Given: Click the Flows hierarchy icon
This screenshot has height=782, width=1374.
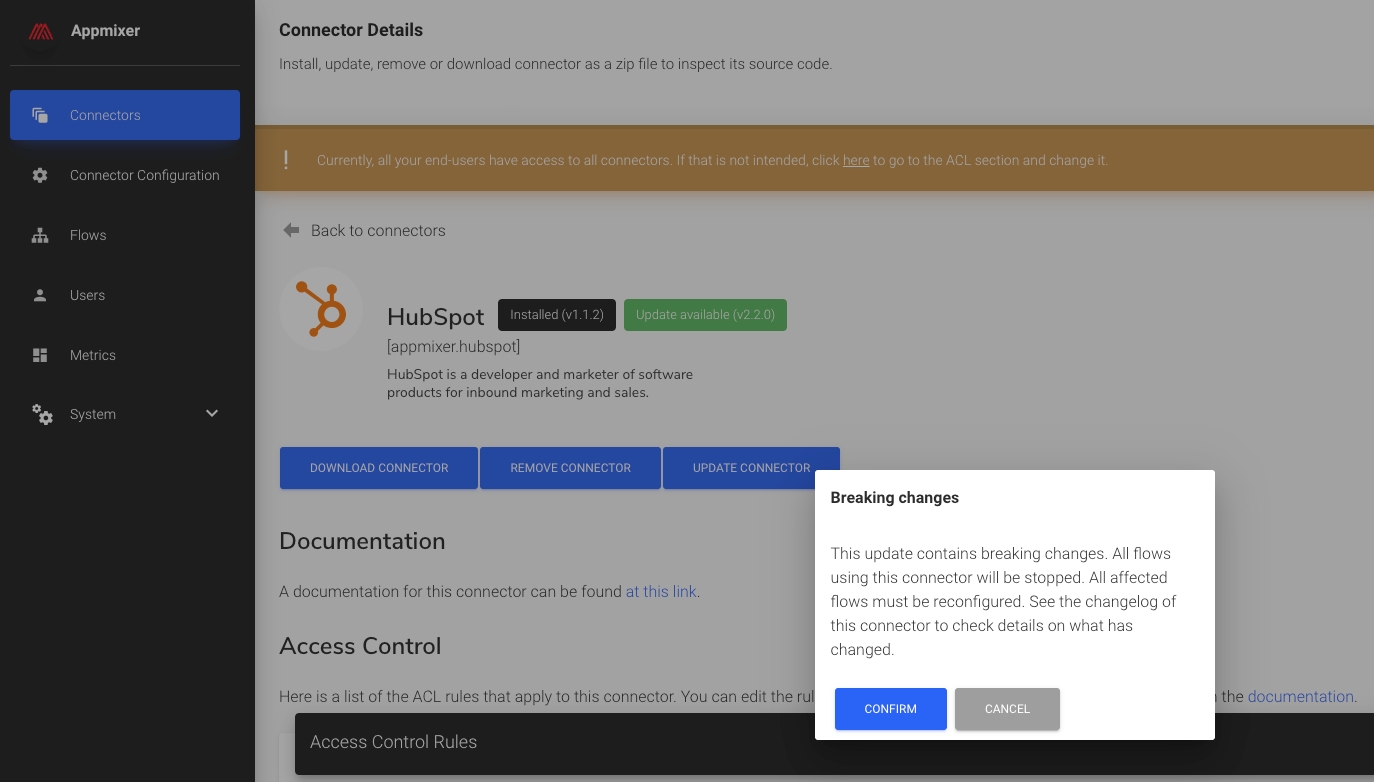Looking at the screenshot, I should point(40,235).
